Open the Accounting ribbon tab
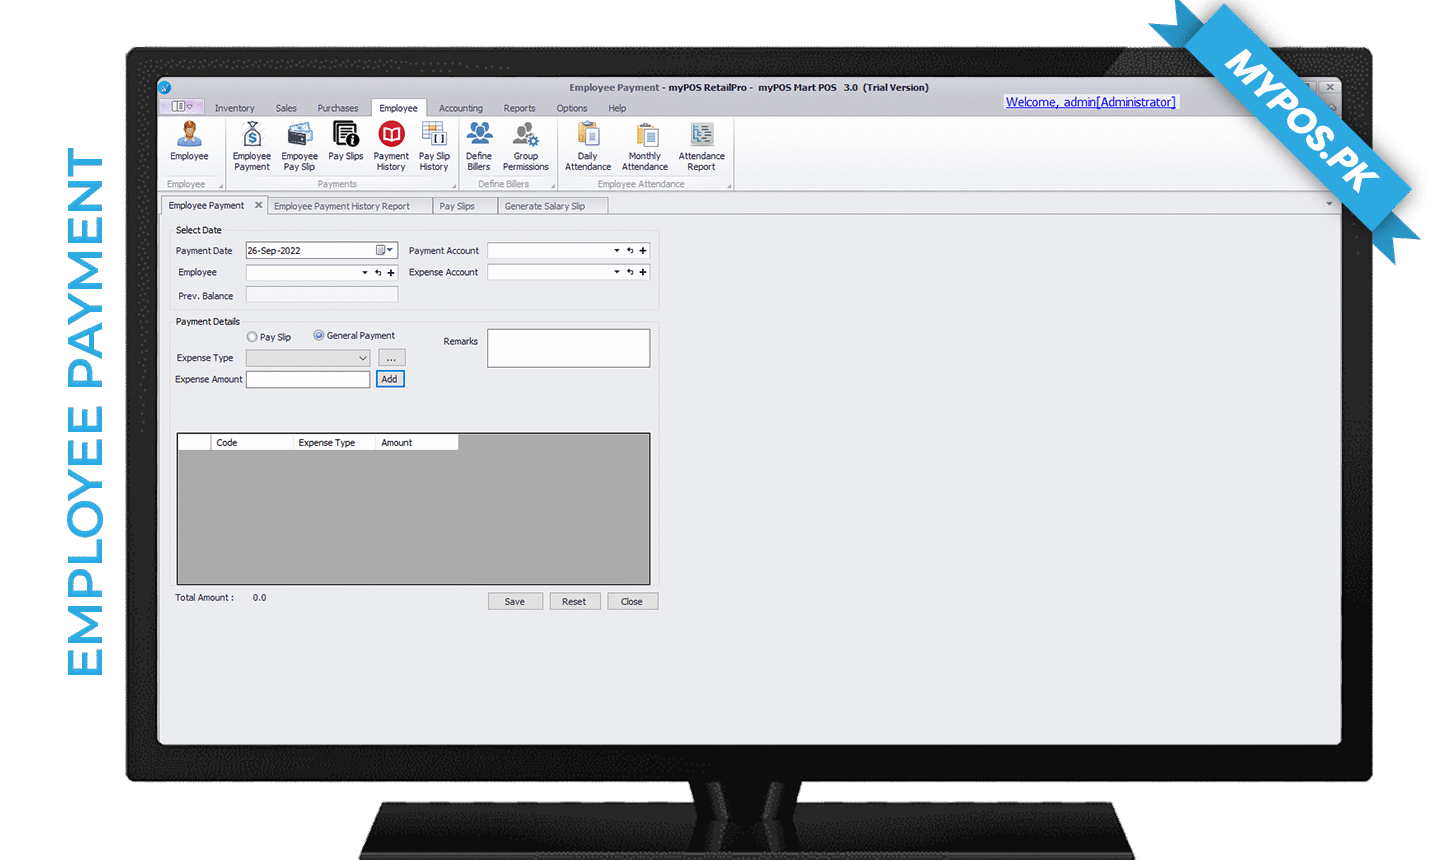1440x860 pixels. (x=460, y=108)
